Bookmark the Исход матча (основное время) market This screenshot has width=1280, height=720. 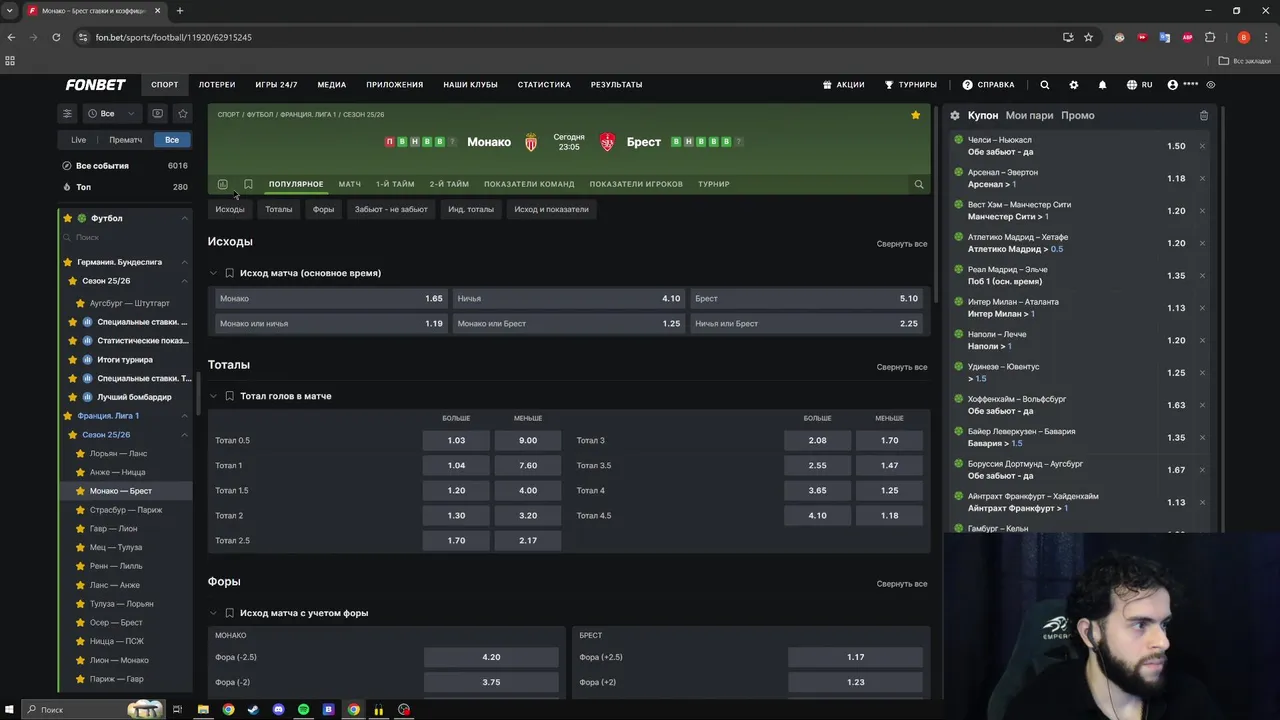tap(229, 273)
